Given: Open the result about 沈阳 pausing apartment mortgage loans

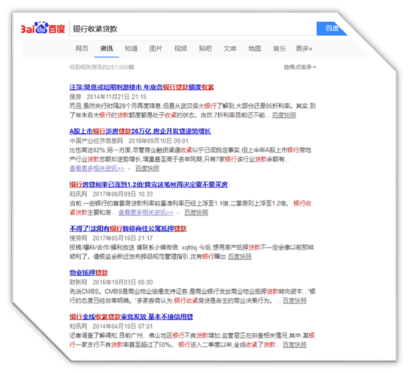Looking at the screenshot, I should [x=128, y=229].
